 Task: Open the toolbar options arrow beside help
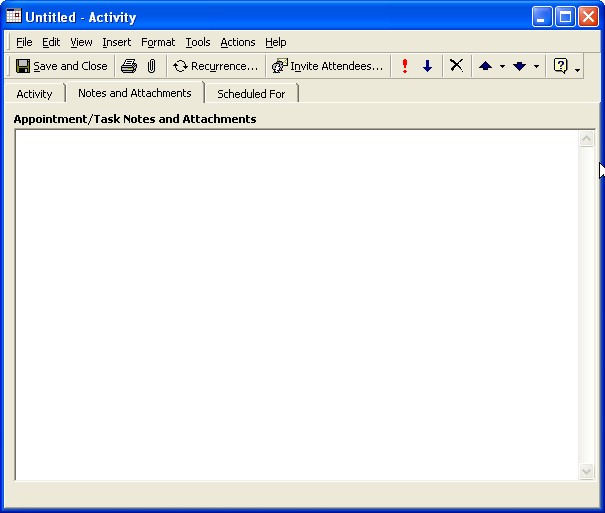pyautogui.click(x=578, y=69)
